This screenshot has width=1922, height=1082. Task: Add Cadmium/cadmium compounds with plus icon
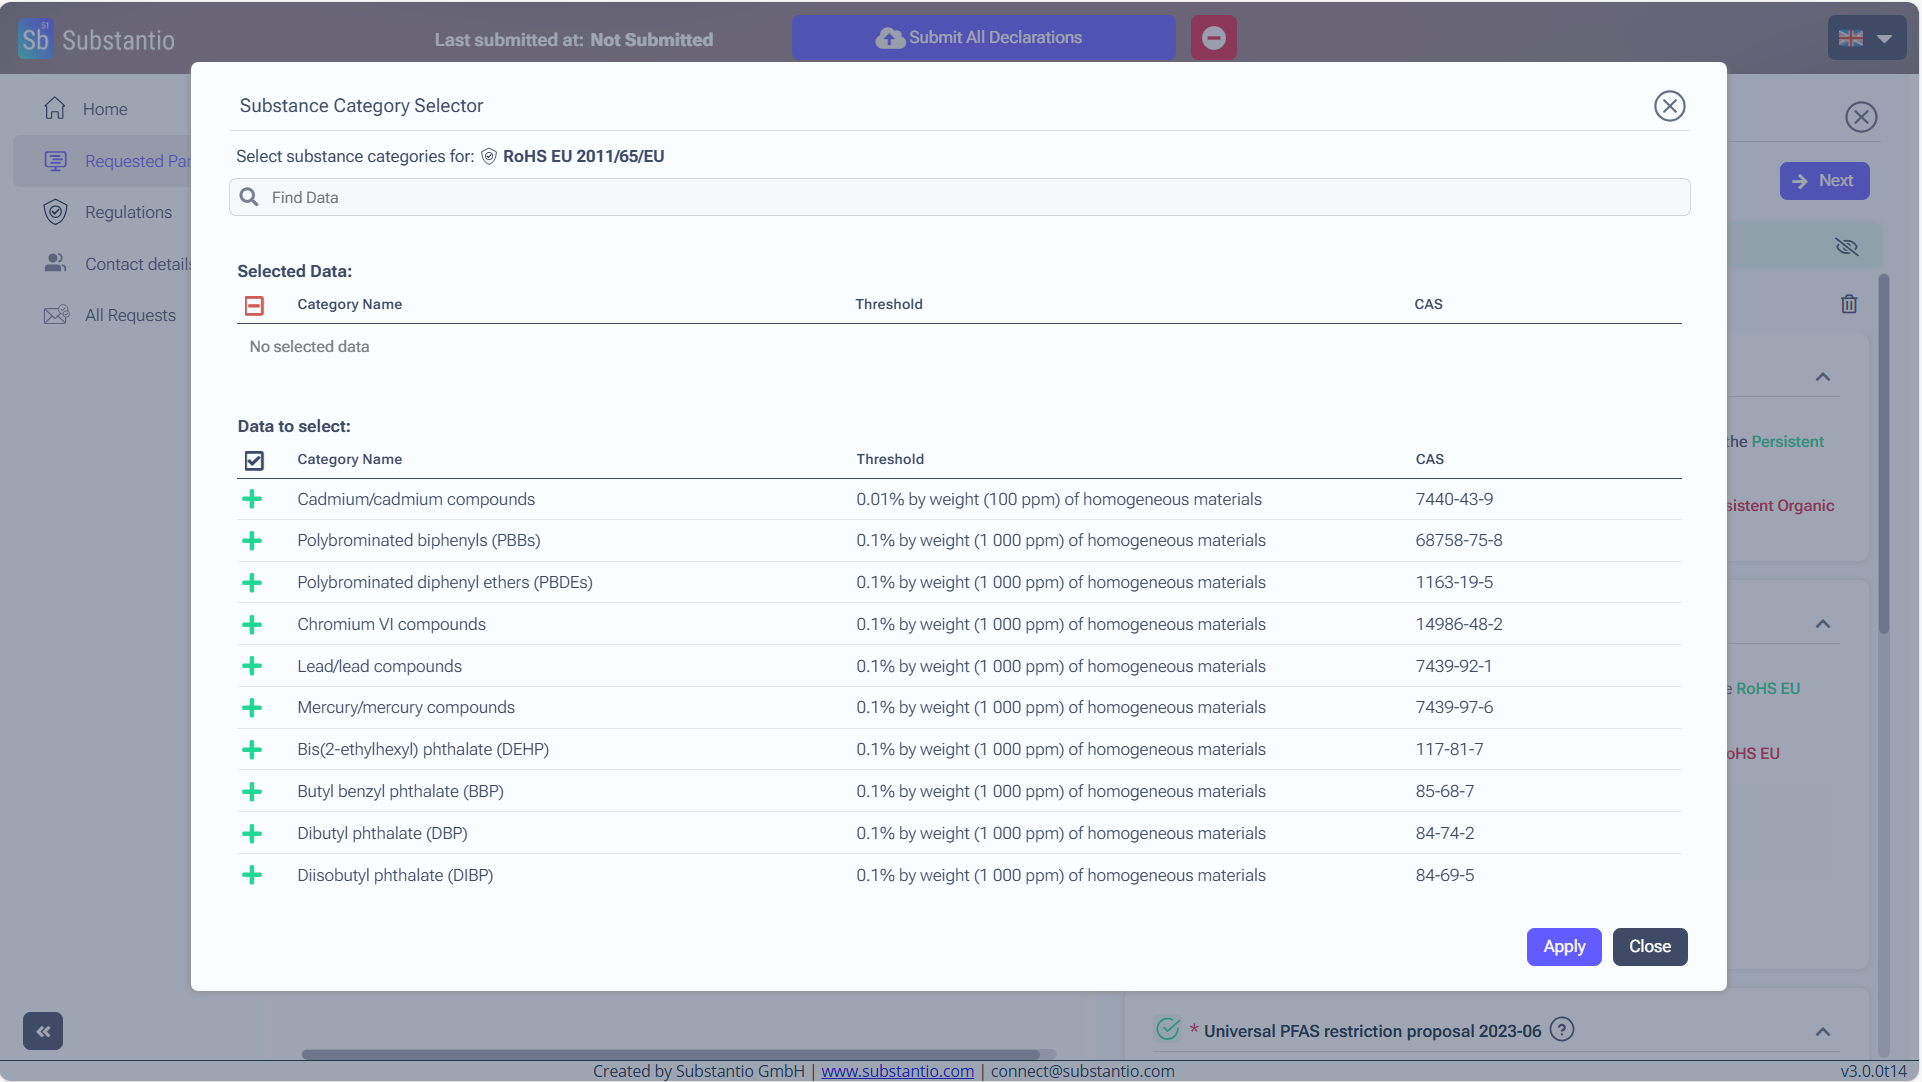tap(252, 499)
